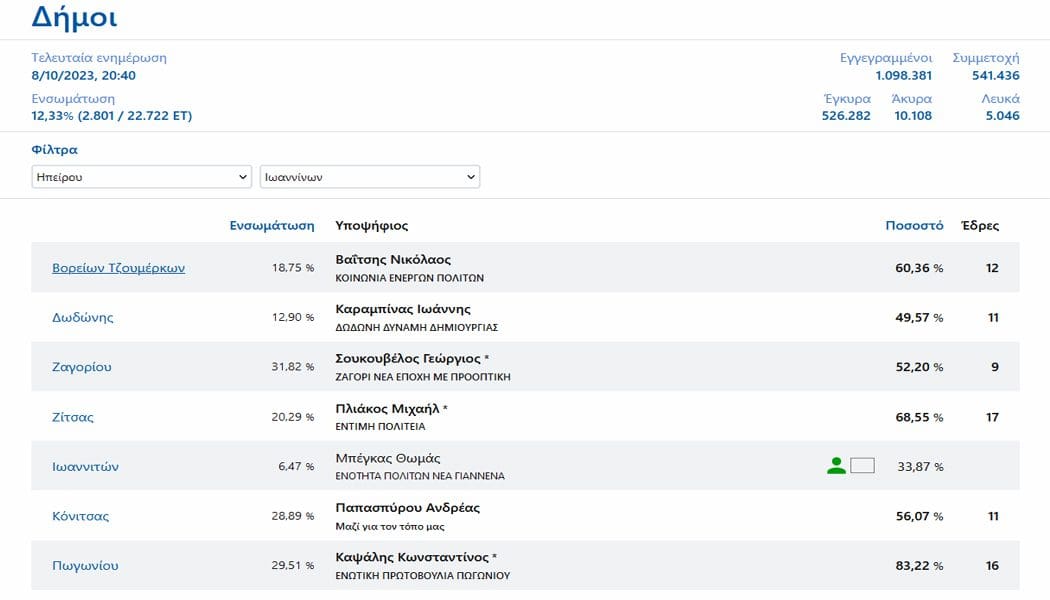Open the Πωγωνίου municipality link

click(x=85, y=566)
